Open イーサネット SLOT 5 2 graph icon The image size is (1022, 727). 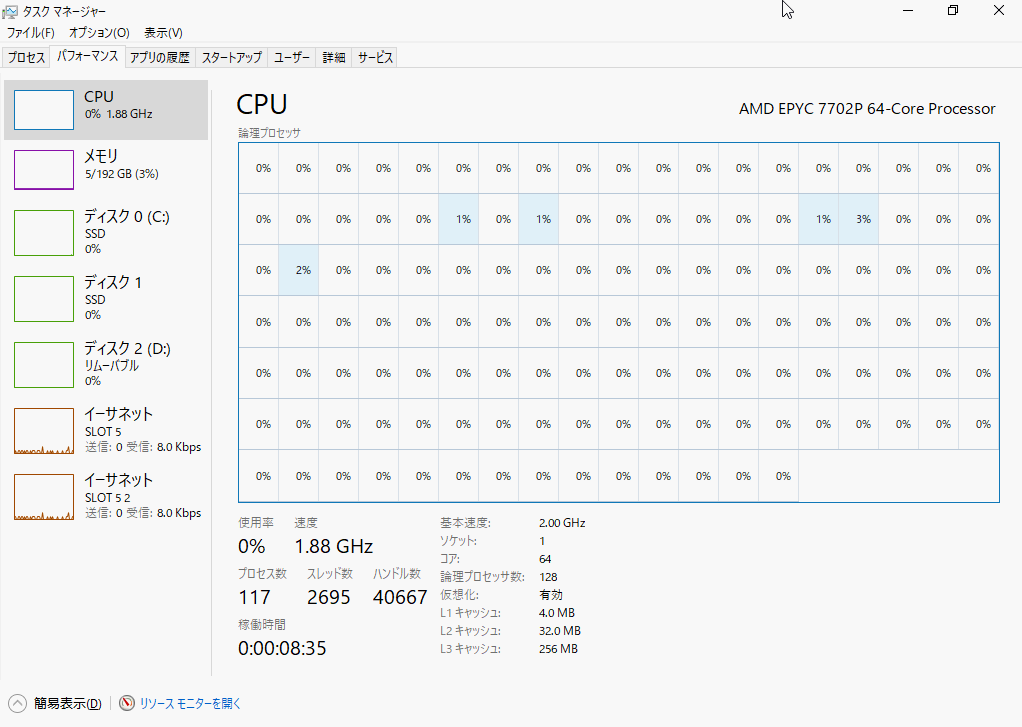[x=43, y=496]
